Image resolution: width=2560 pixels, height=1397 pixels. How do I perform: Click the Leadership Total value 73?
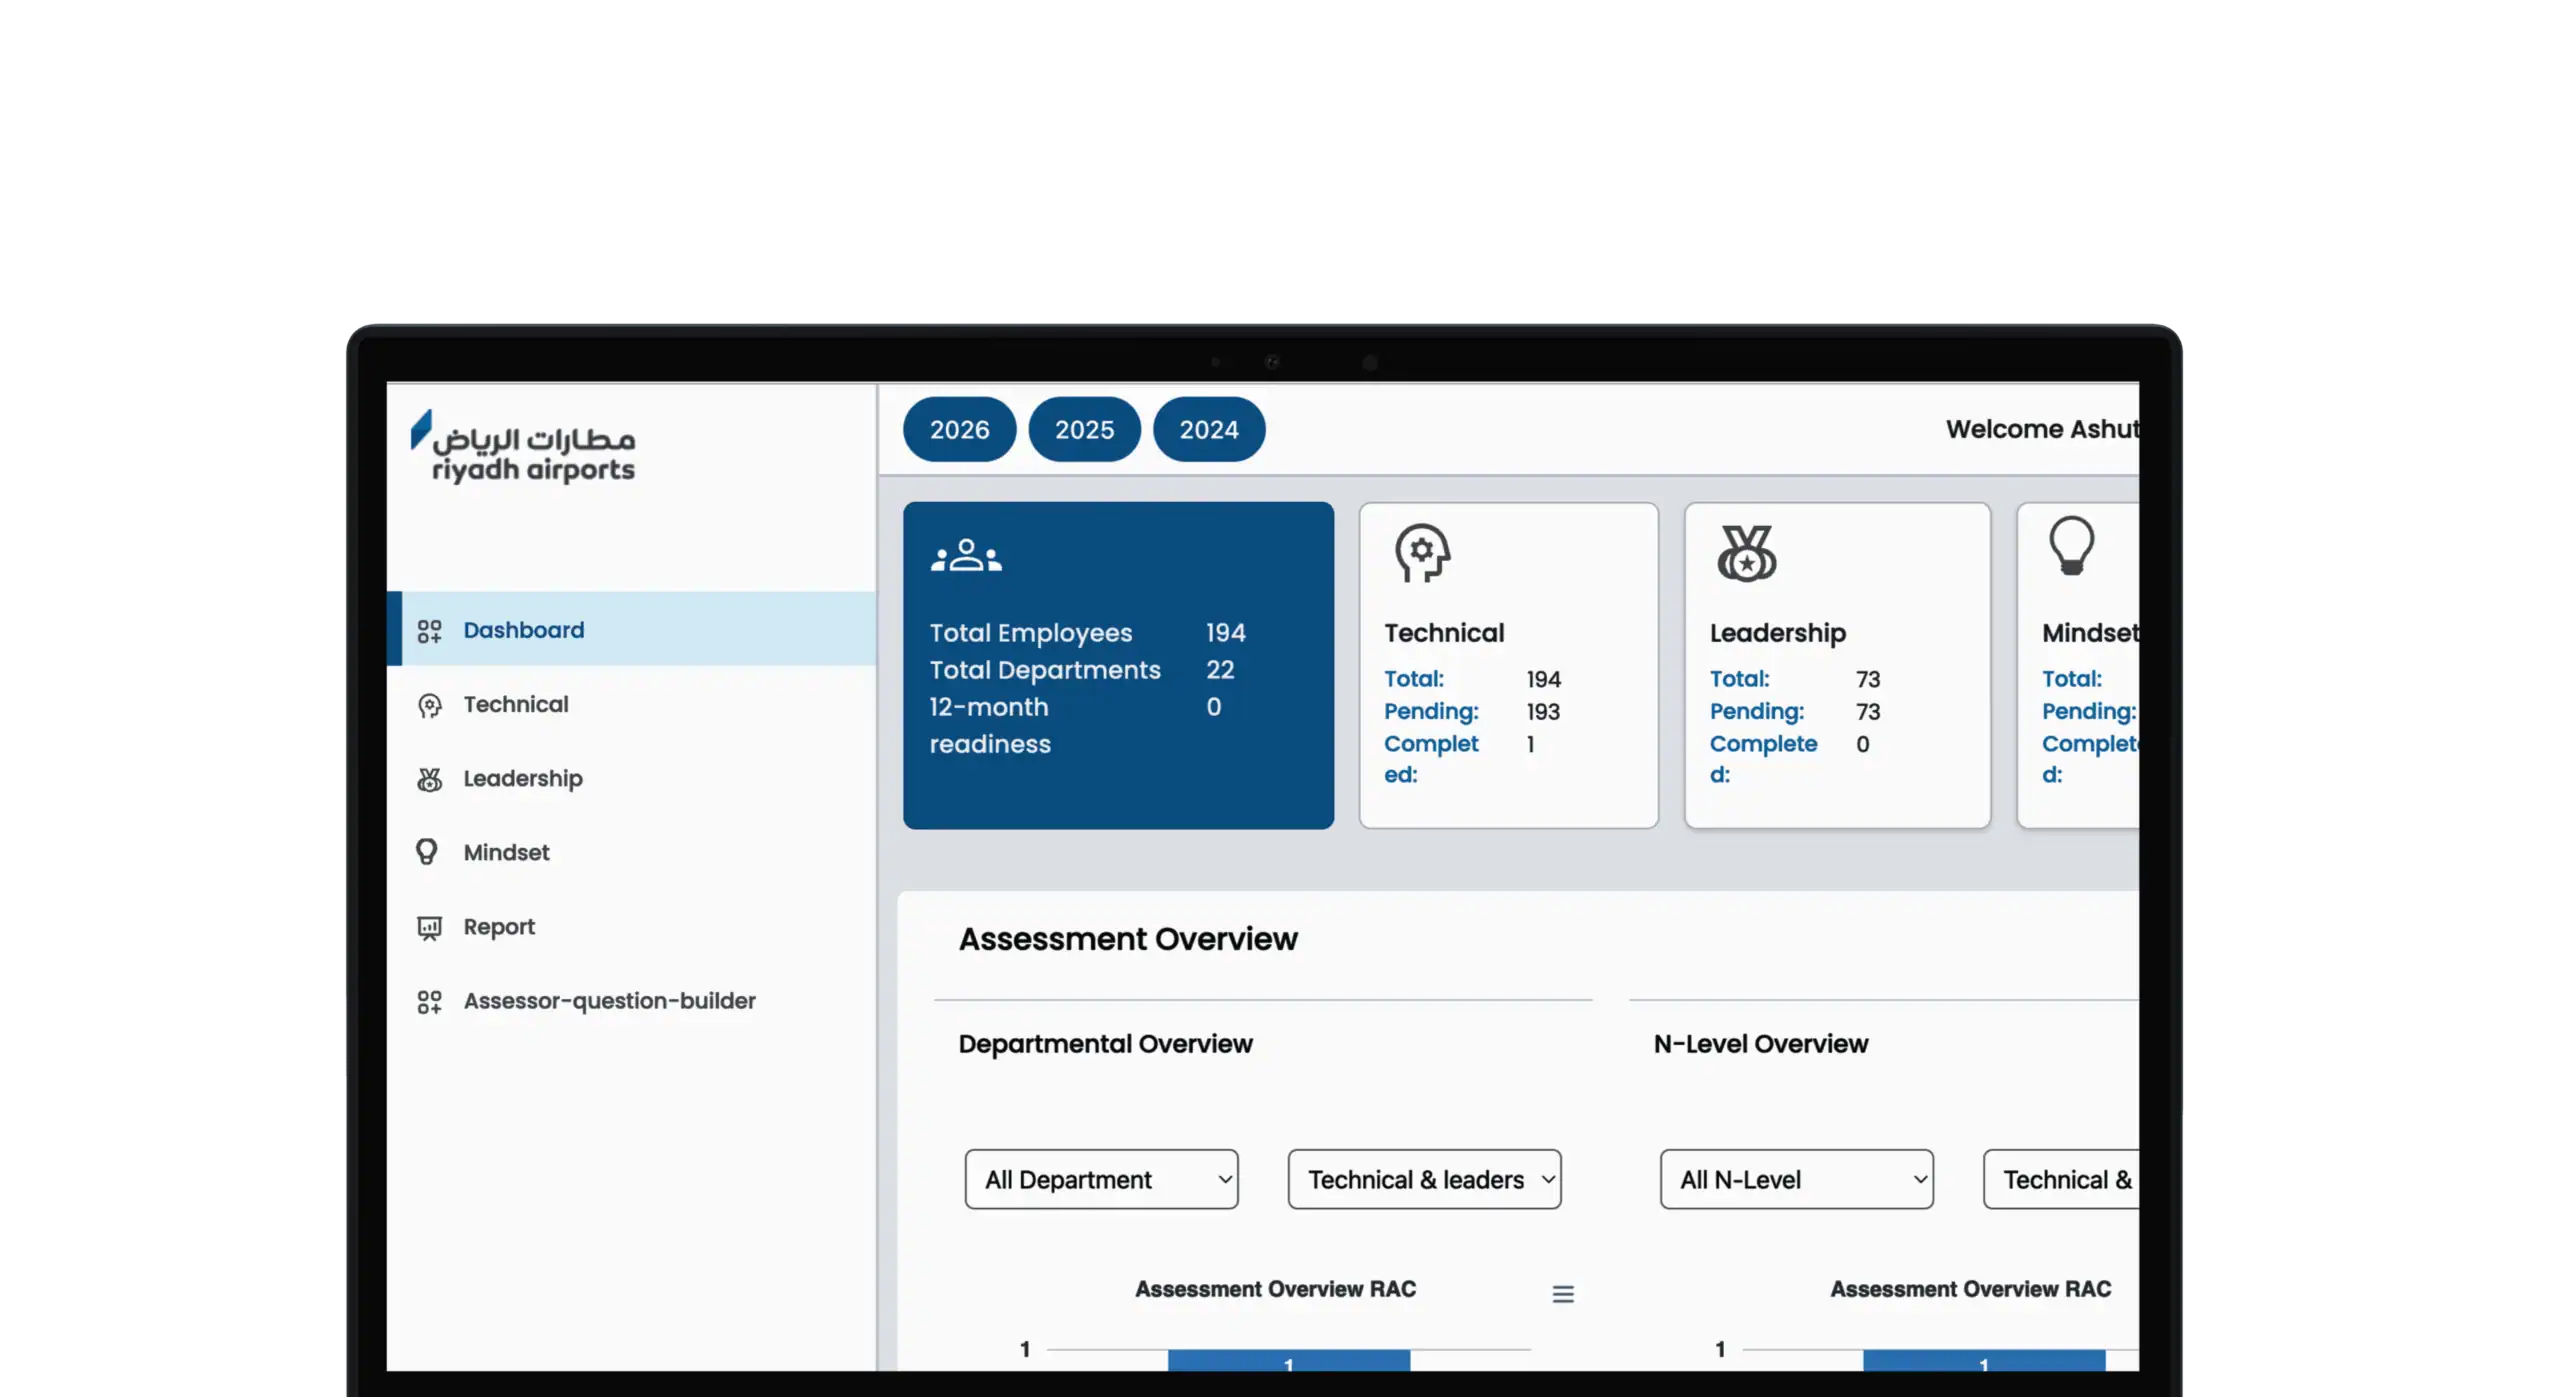click(x=1867, y=680)
